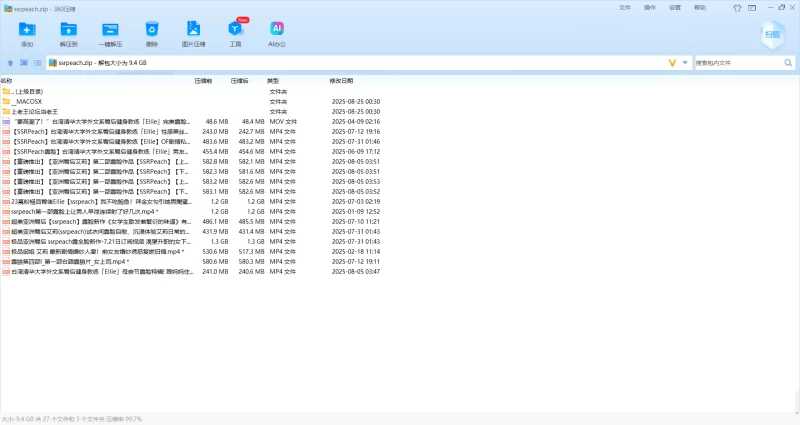The image size is (800, 425).
Task: Click the 582.3 MB size cell
Action: 215,171
